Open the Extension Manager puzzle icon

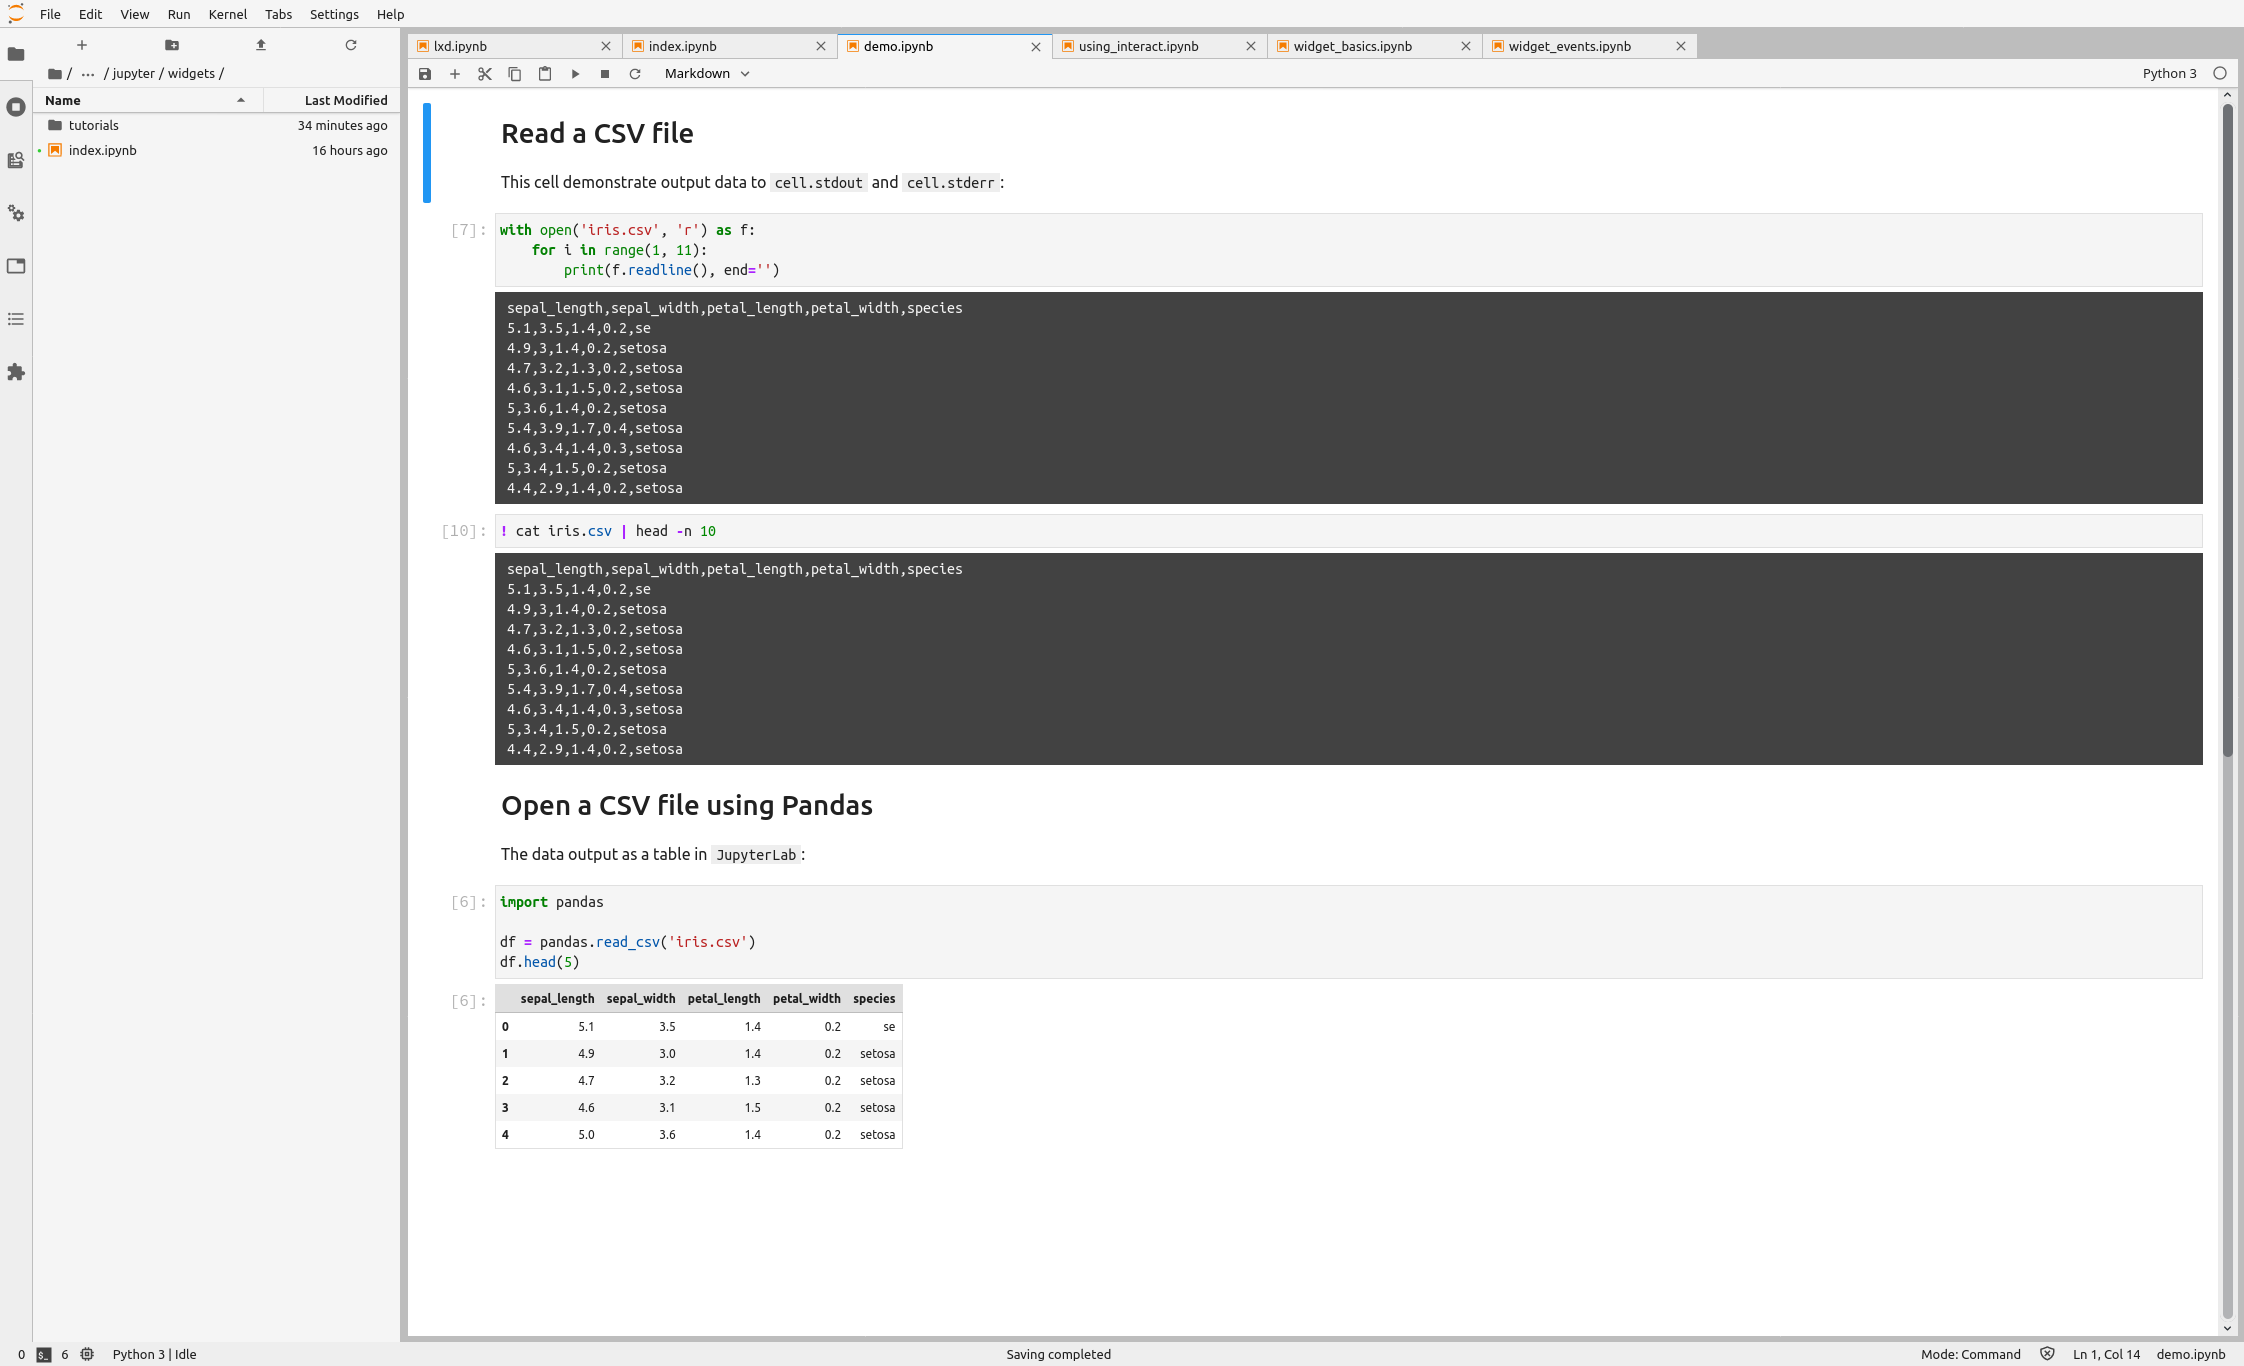click(16, 372)
